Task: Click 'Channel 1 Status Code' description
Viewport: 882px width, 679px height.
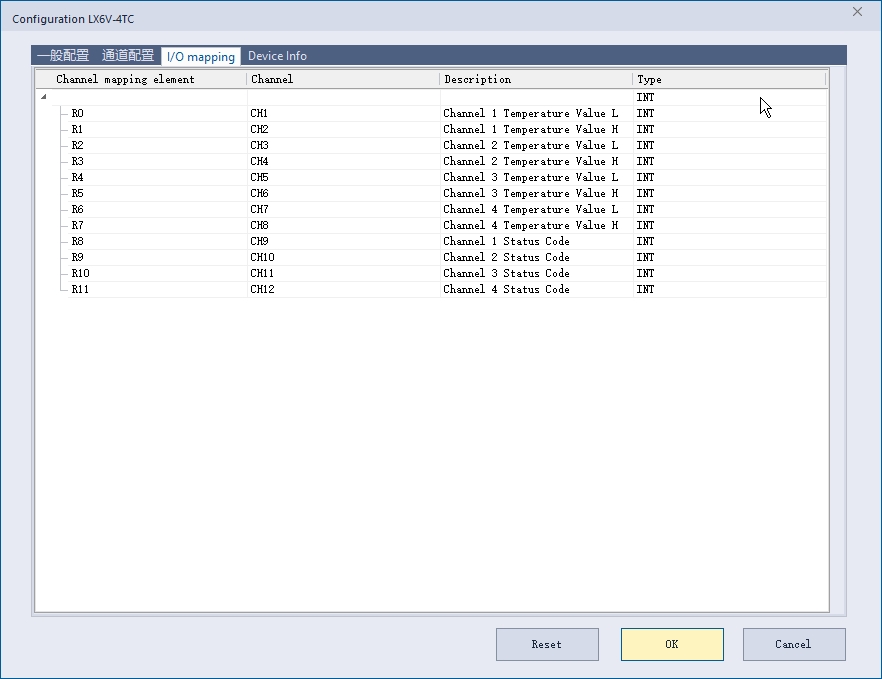Action: coord(506,241)
